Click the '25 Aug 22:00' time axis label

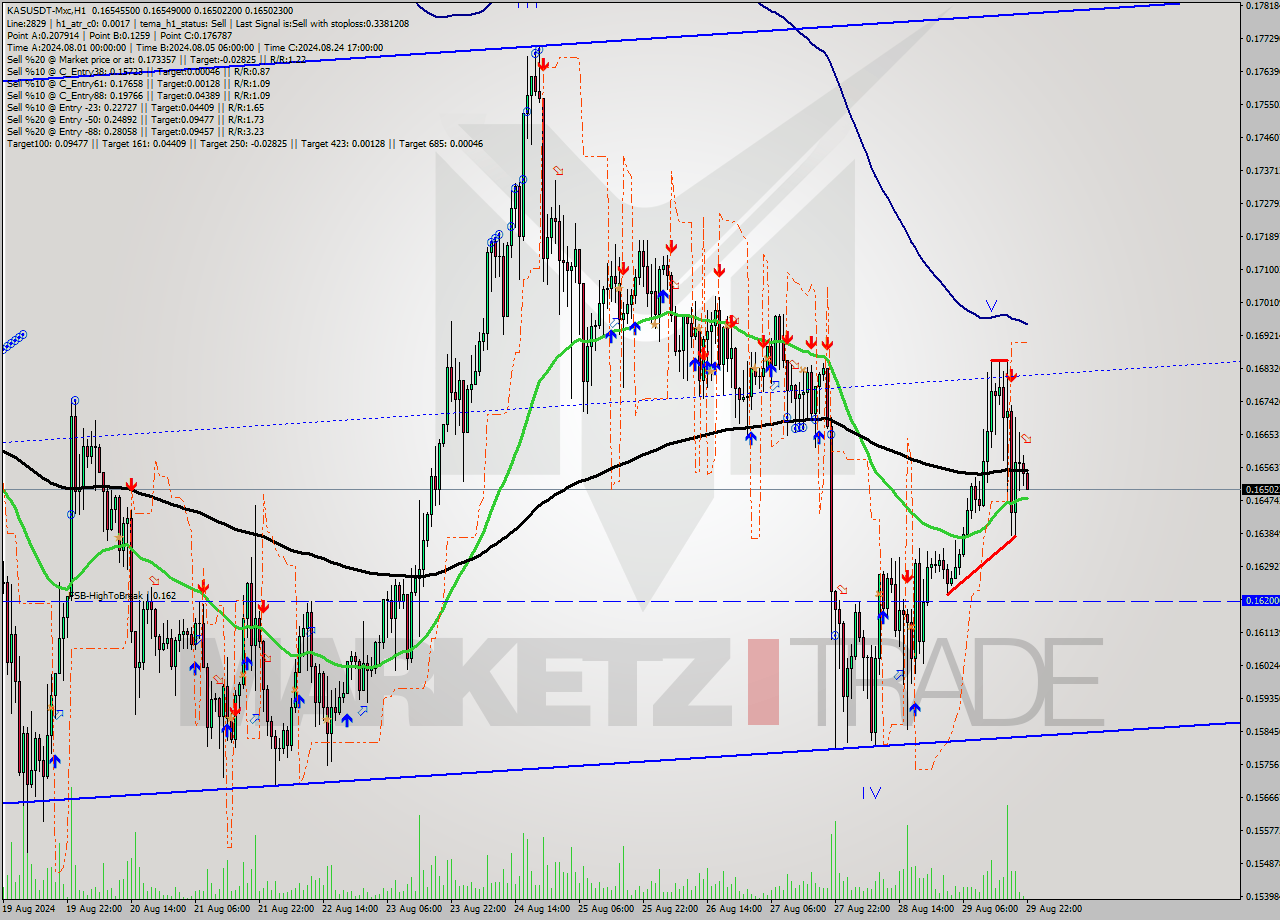coord(669,909)
